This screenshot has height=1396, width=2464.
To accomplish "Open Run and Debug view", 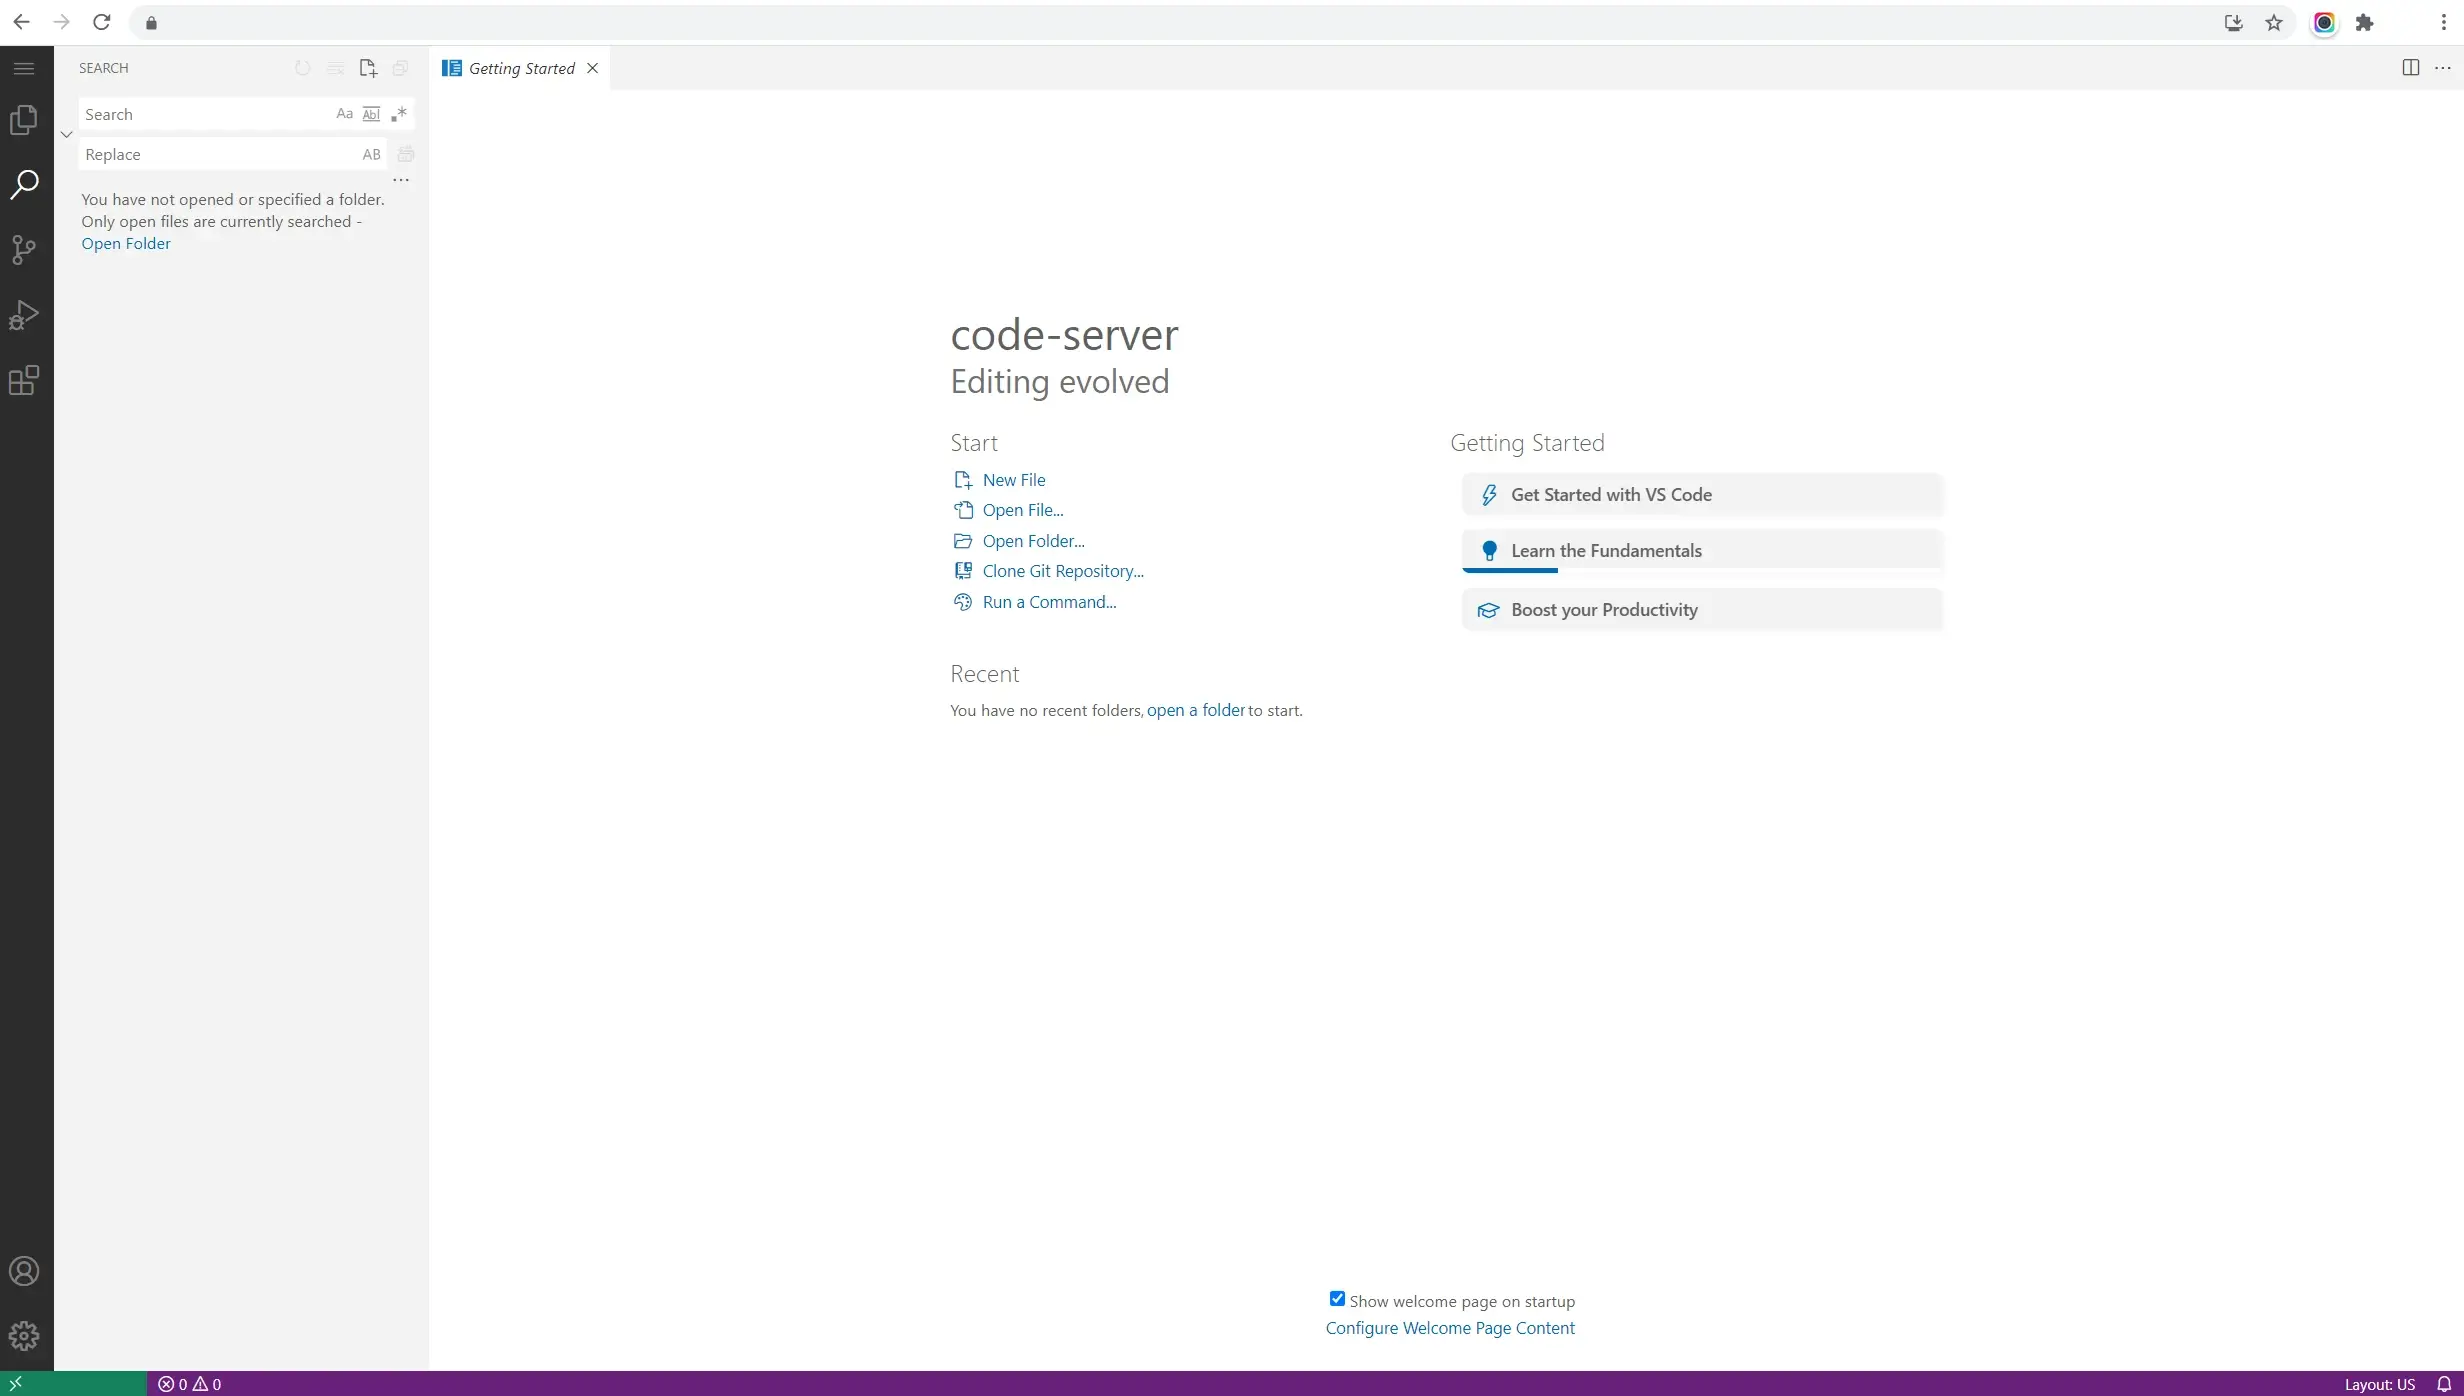I will coord(24,315).
